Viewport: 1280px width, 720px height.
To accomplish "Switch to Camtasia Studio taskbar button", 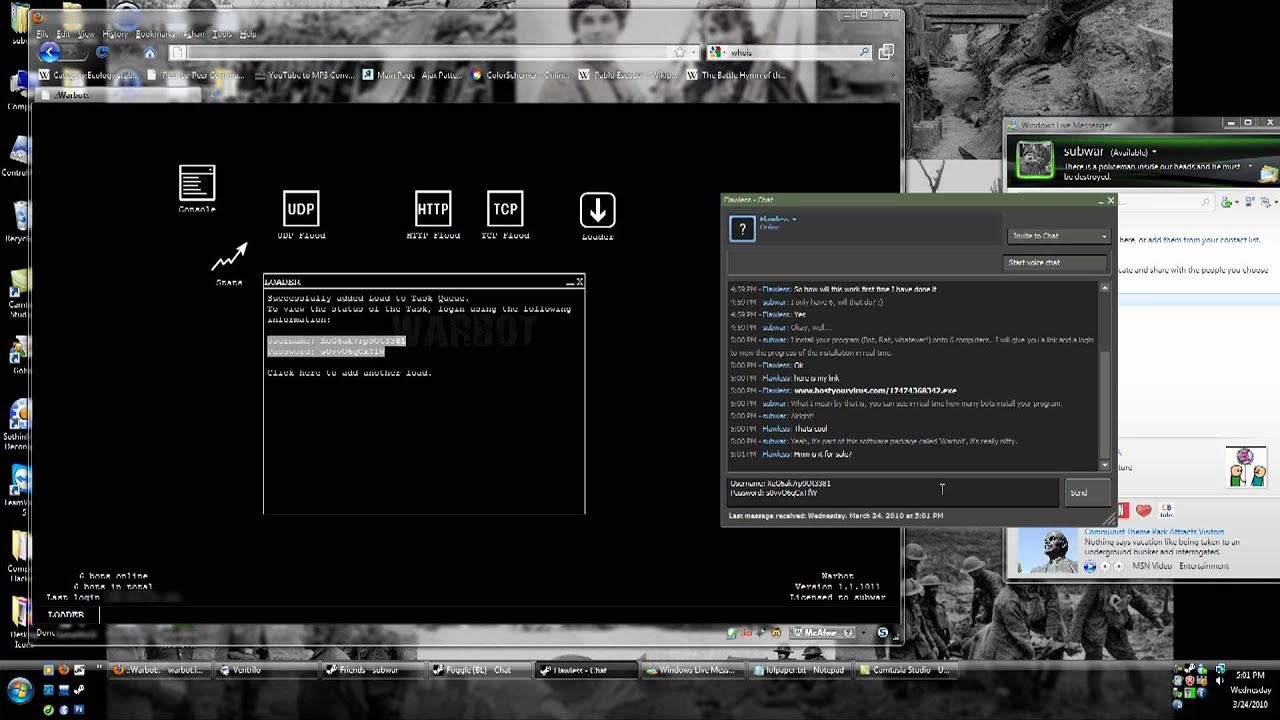I will tap(905, 670).
